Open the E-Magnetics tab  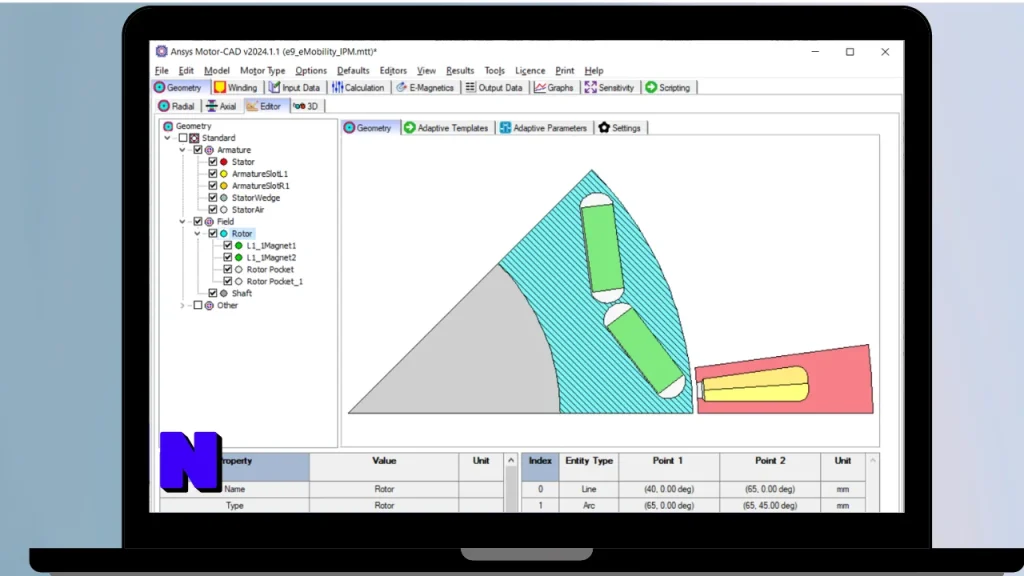pos(424,88)
